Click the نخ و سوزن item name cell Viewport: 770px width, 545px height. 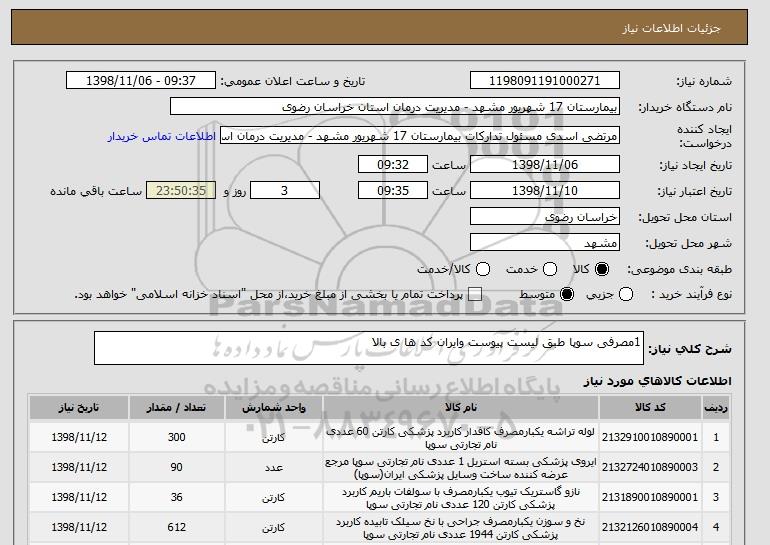[461, 528]
